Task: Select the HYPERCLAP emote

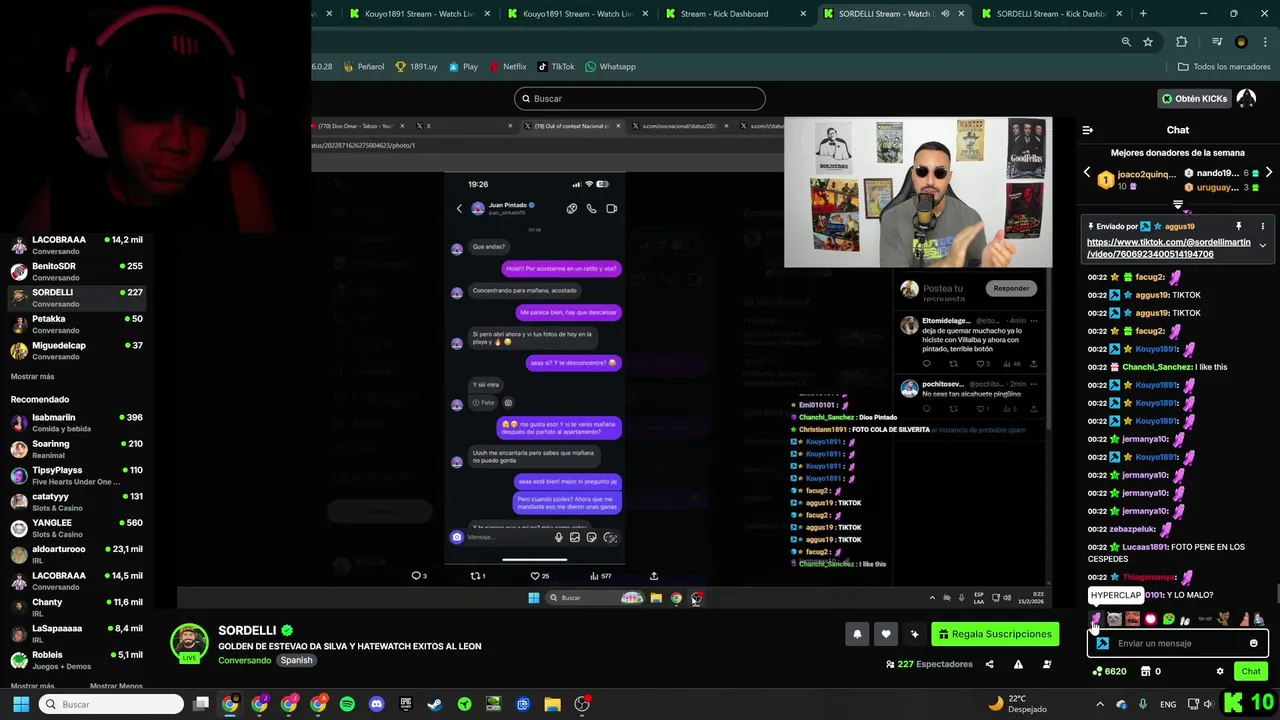Action: click(x=1096, y=620)
